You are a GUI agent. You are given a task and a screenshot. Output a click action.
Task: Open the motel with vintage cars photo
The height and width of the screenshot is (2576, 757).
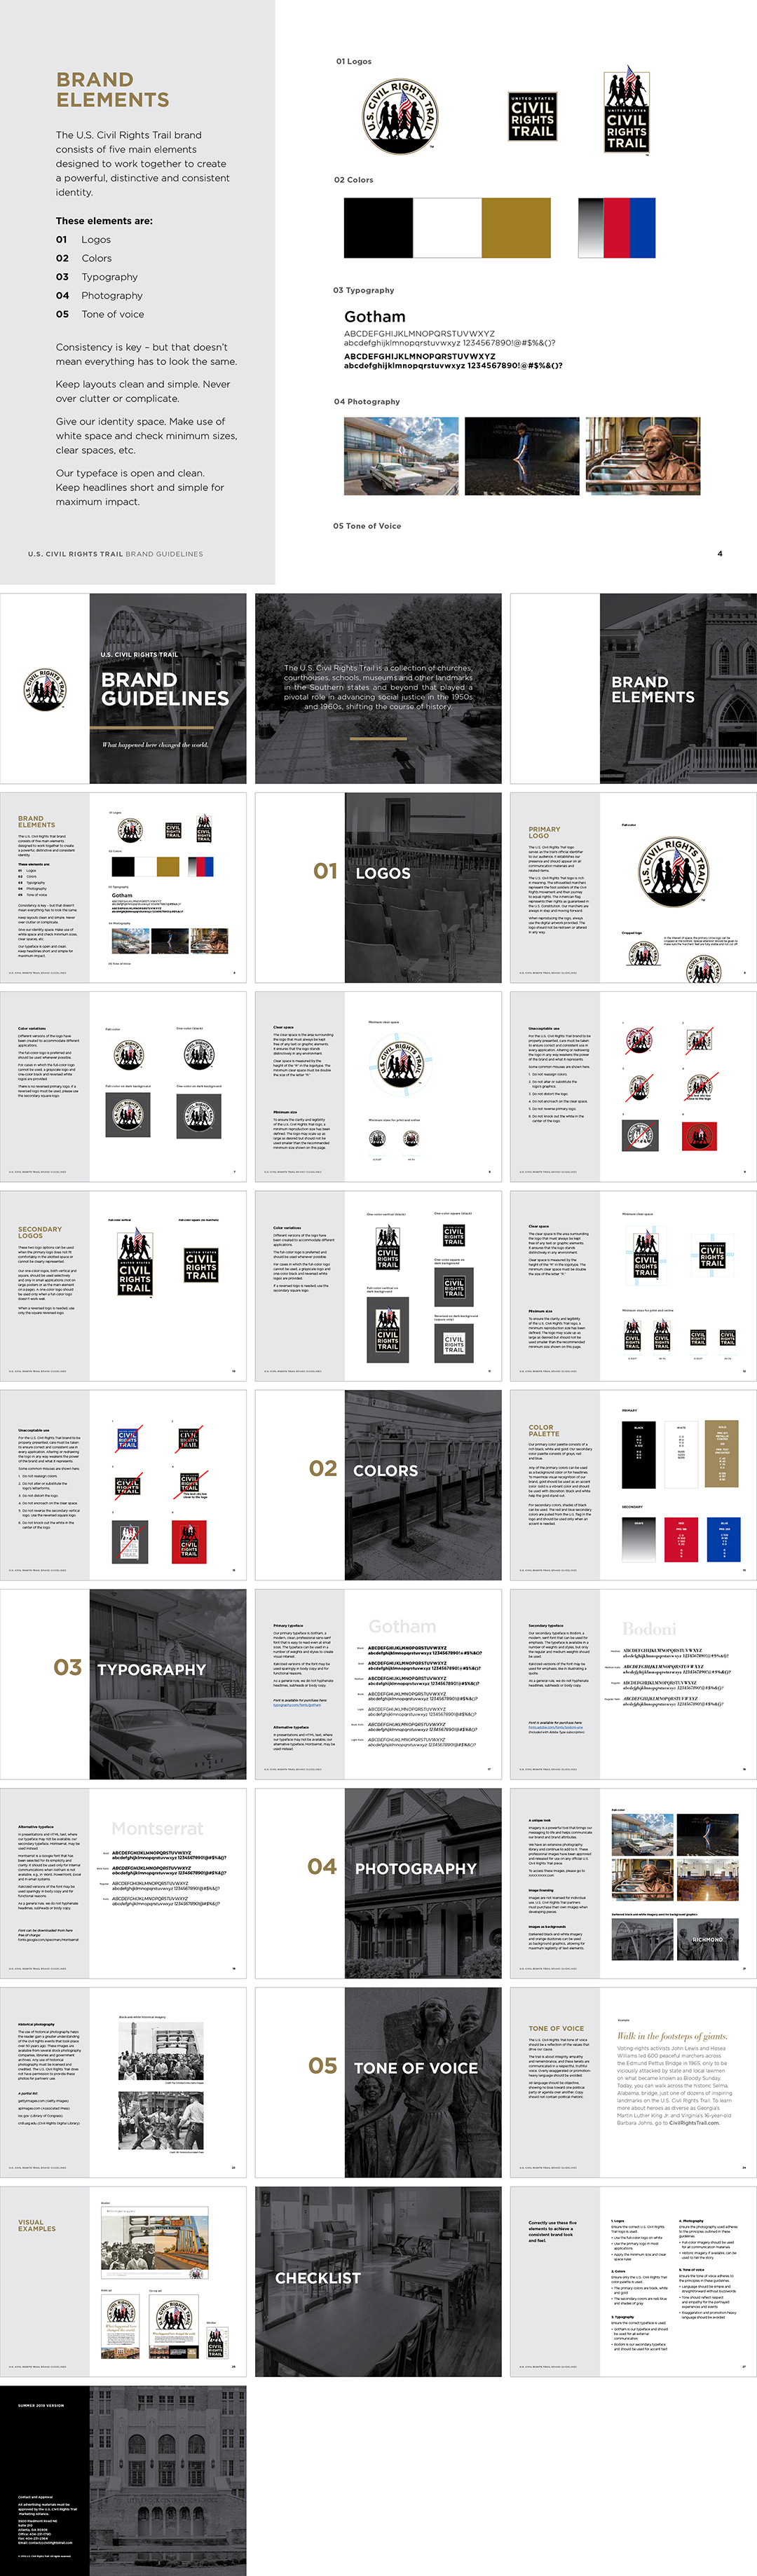pos(401,456)
